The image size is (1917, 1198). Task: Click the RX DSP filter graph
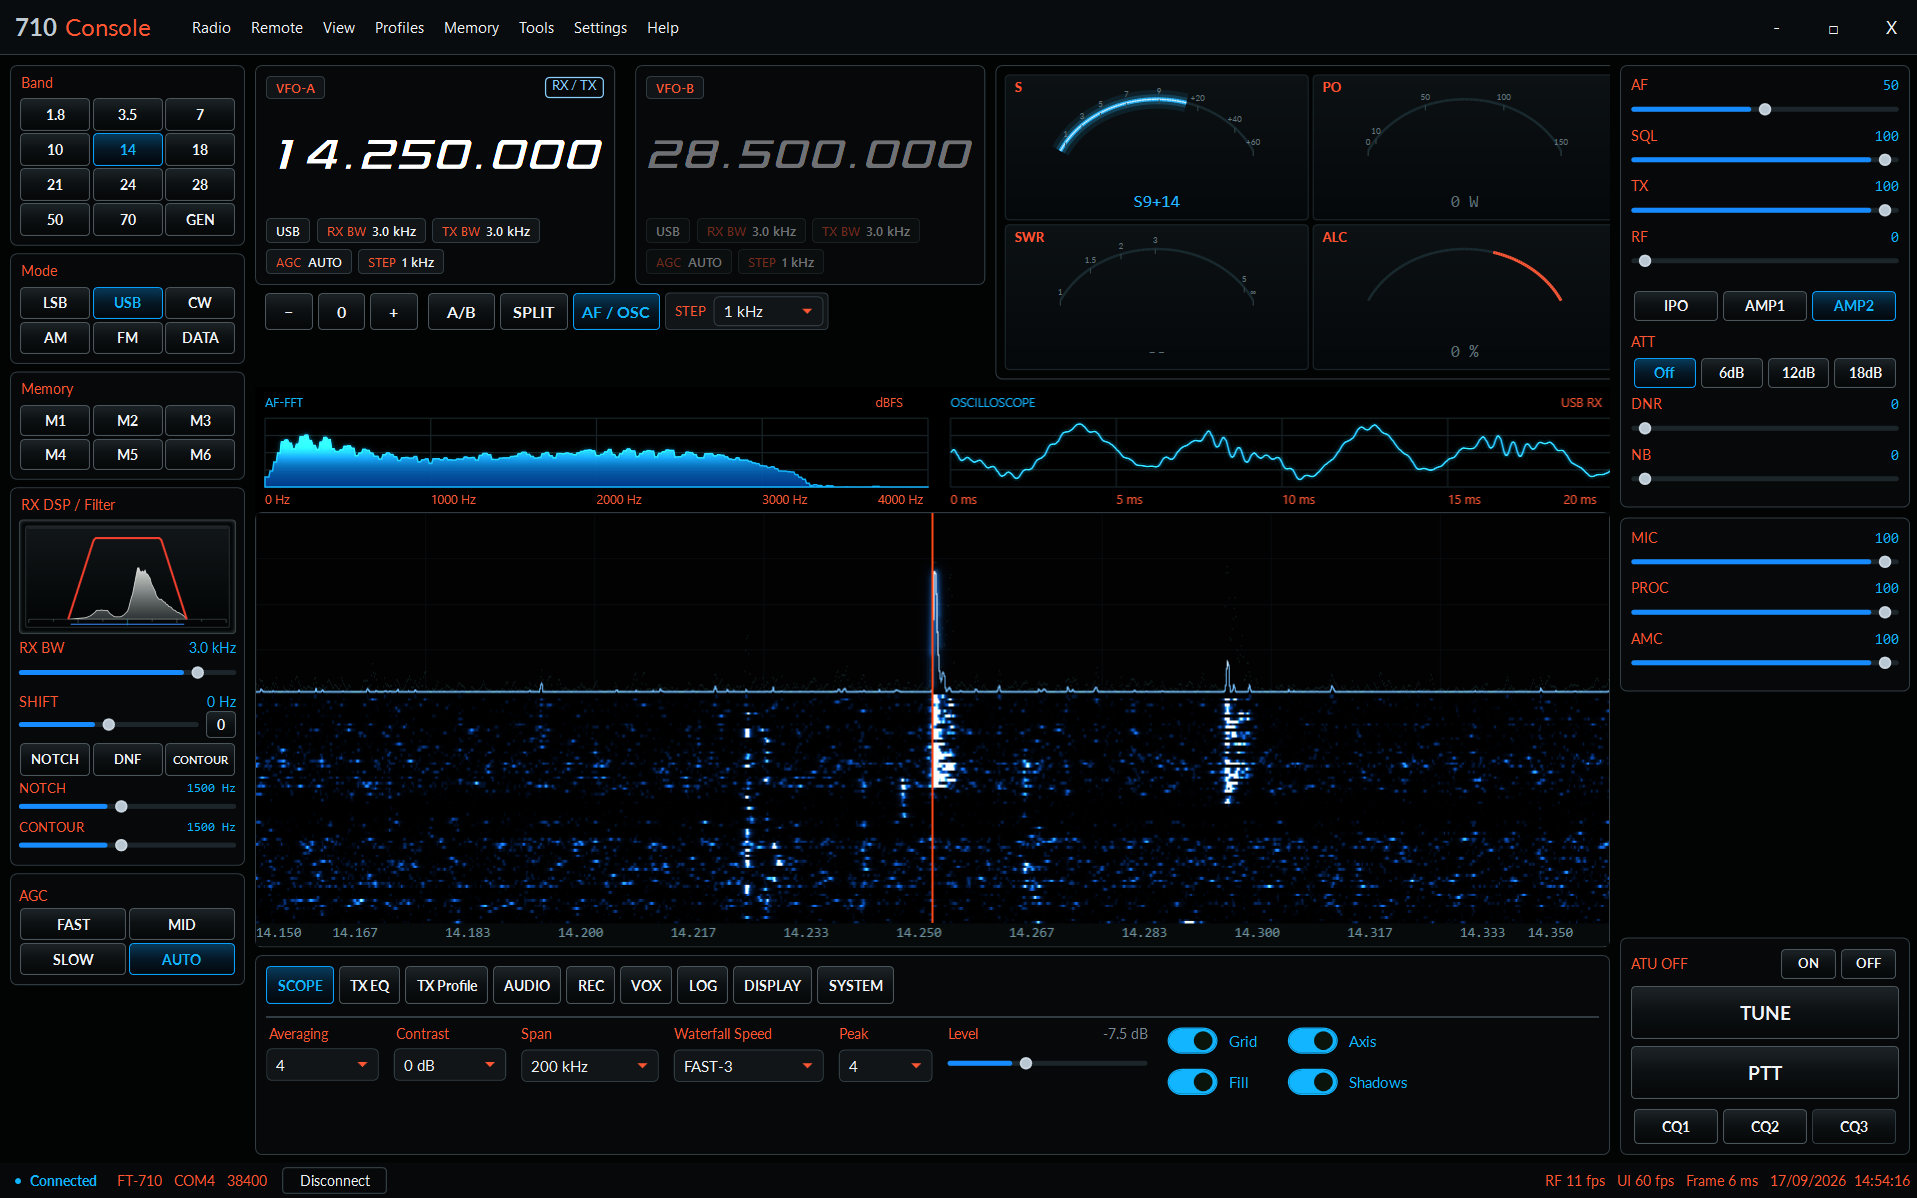coord(127,576)
